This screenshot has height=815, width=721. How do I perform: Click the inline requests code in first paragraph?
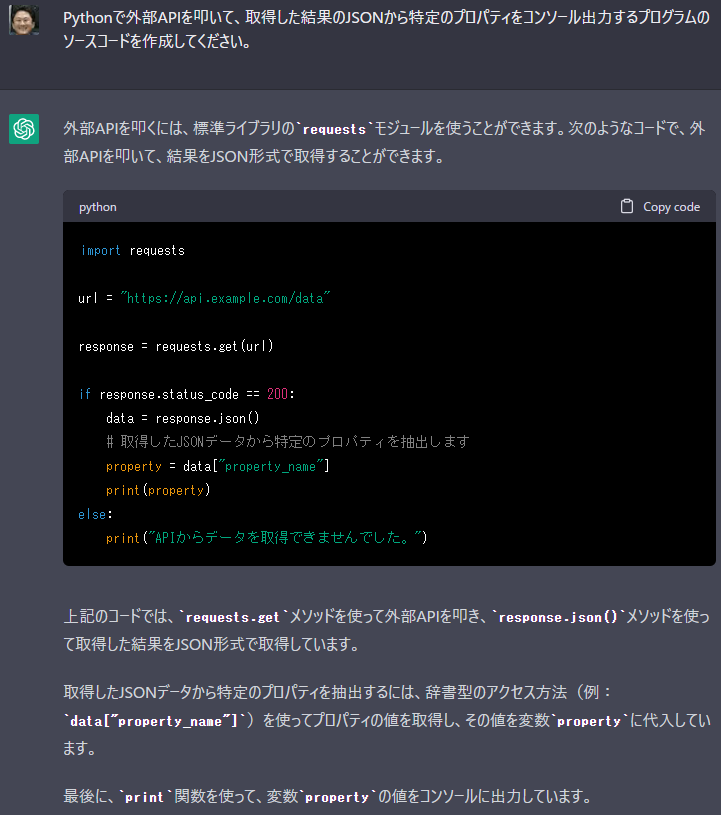click(x=334, y=129)
